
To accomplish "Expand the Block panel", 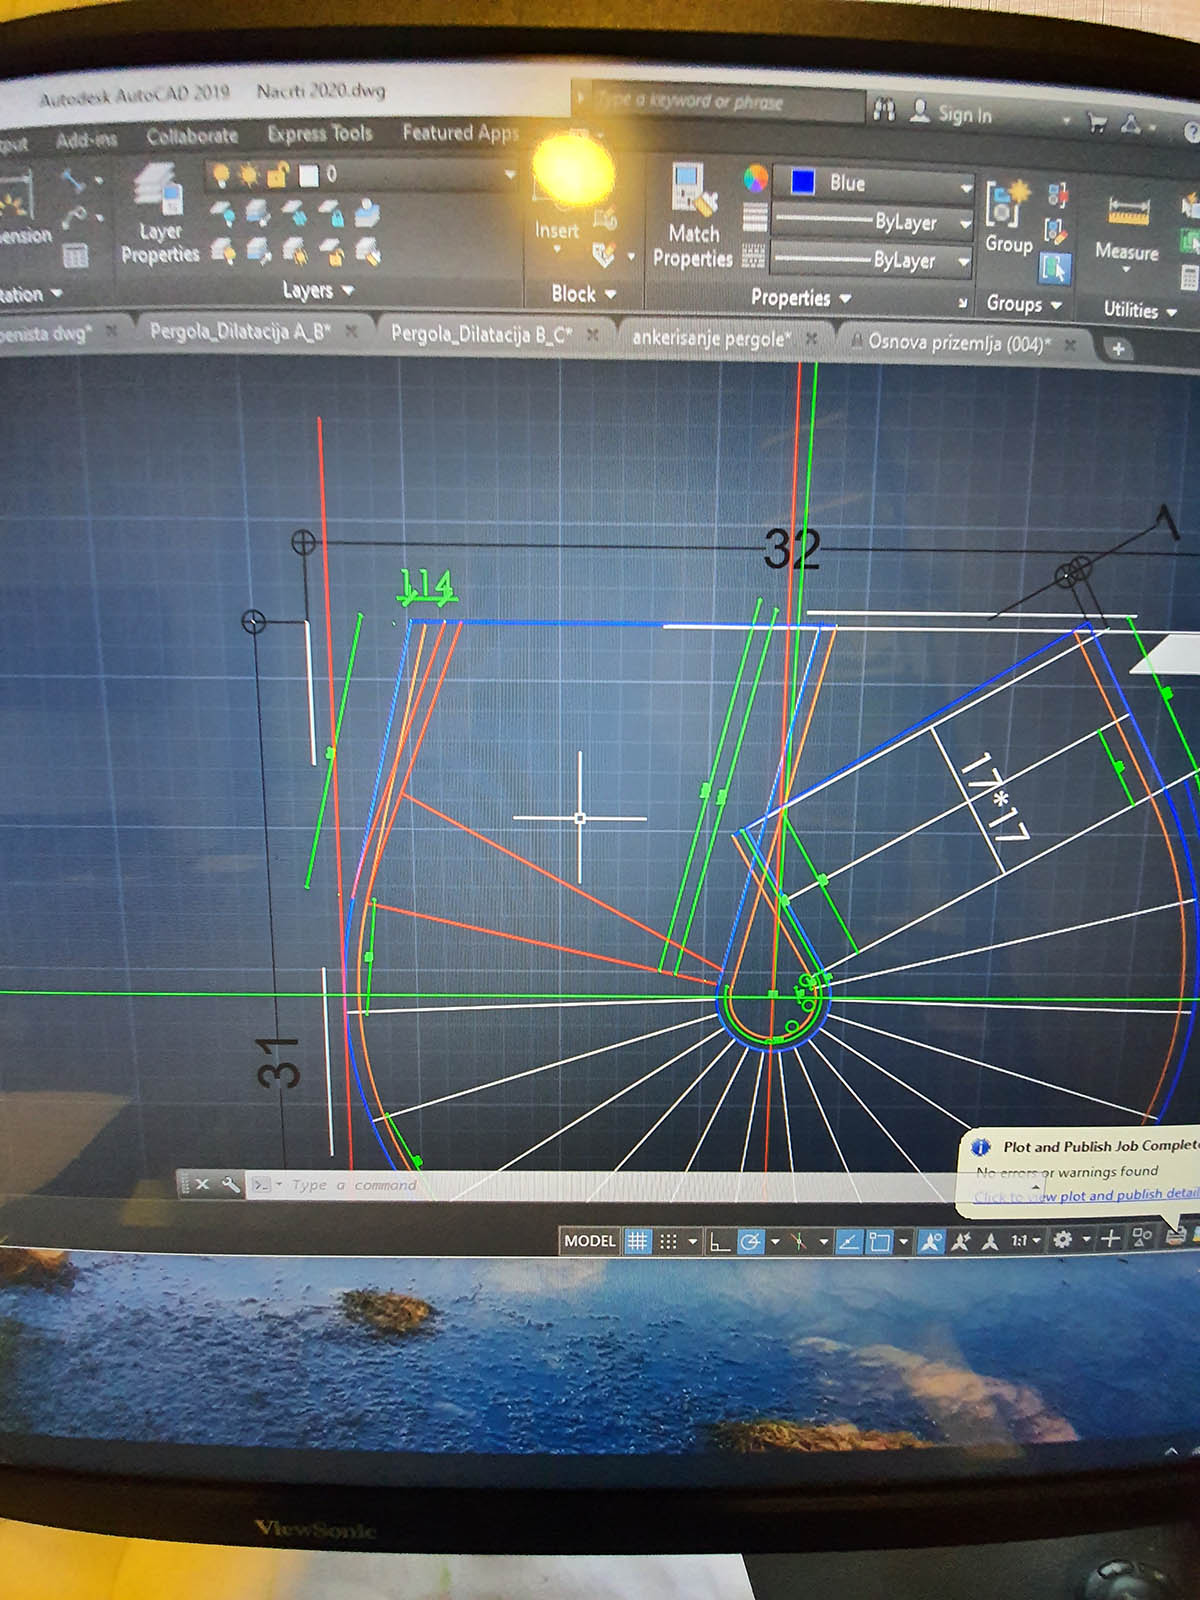I will click(583, 294).
